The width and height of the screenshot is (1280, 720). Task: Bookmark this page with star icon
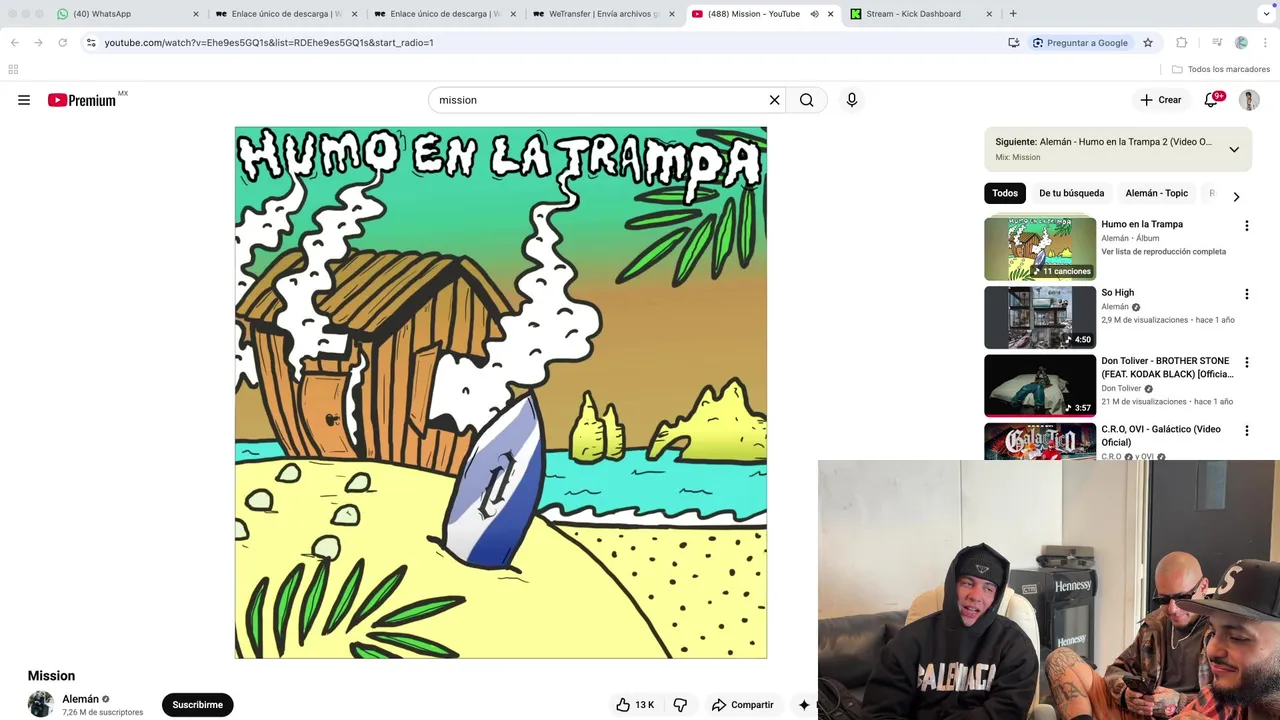coord(1148,43)
